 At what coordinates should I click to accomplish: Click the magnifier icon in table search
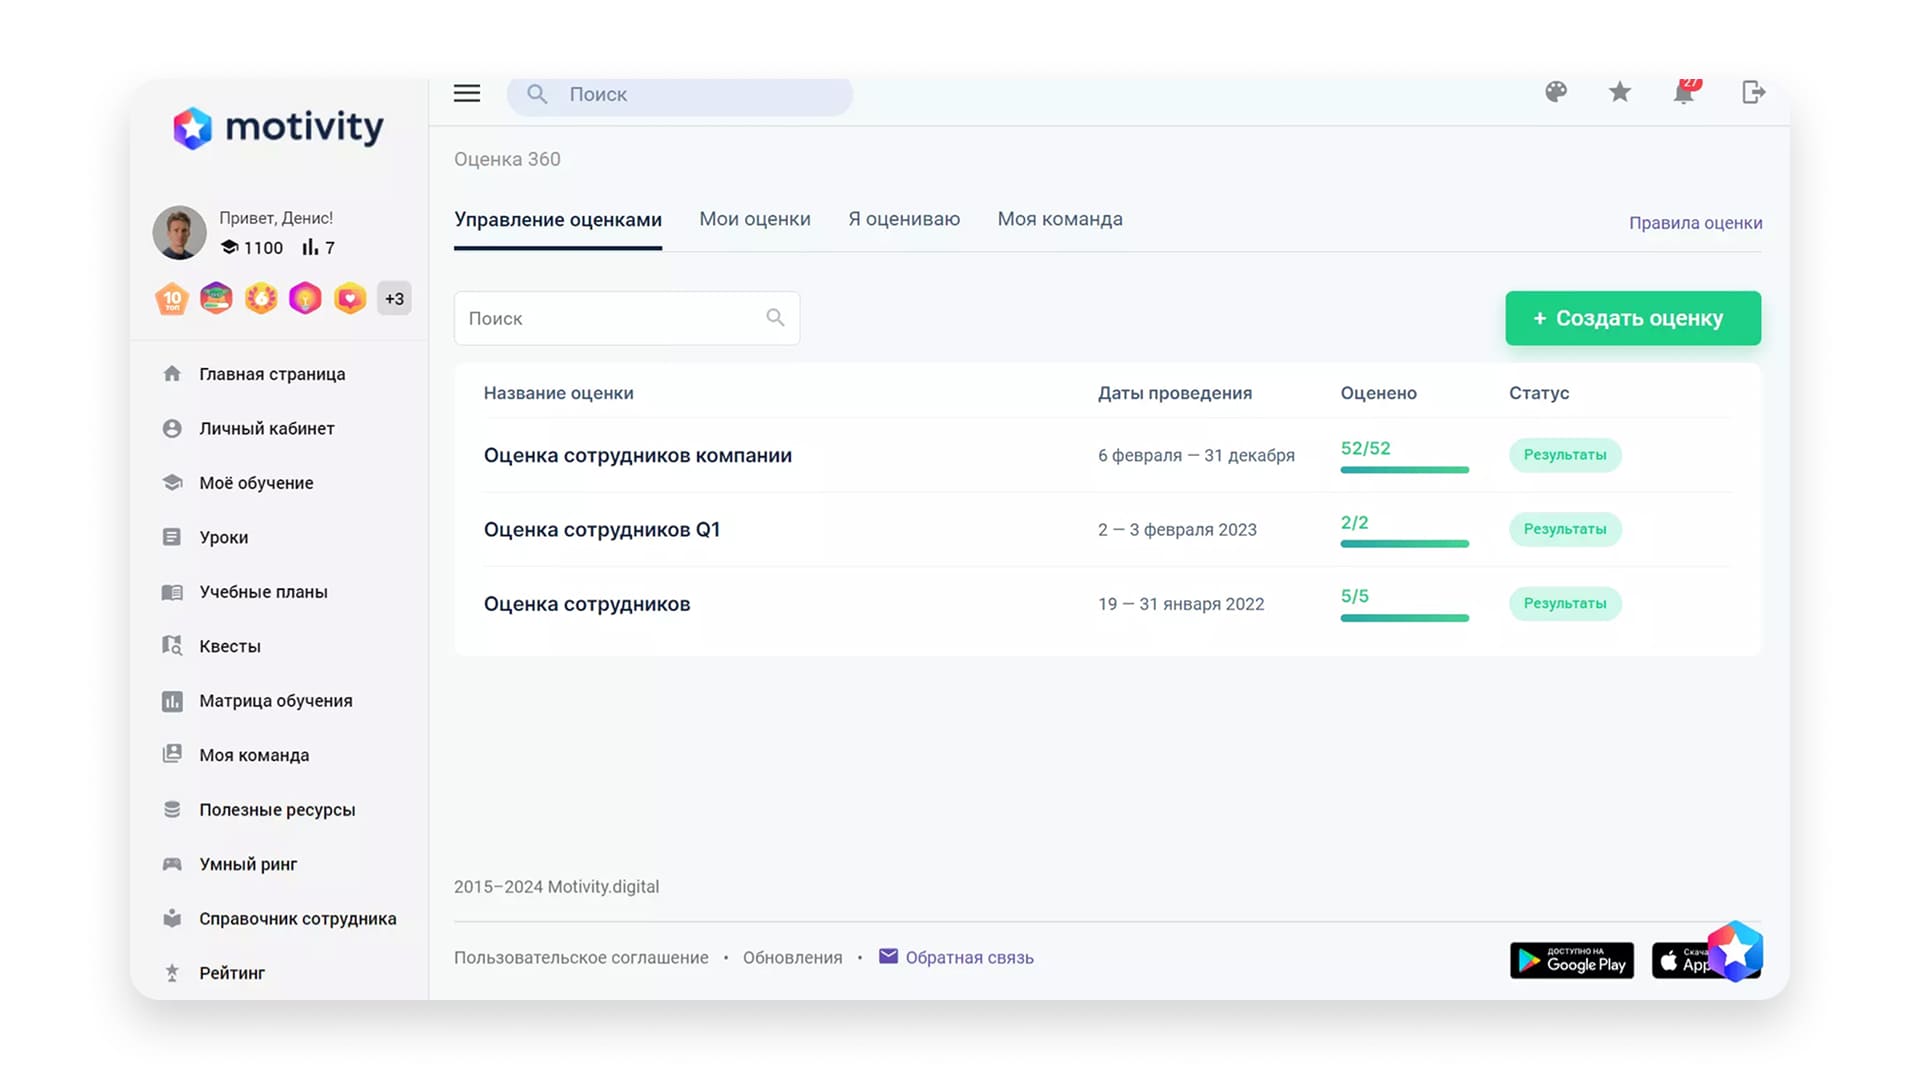point(775,318)
